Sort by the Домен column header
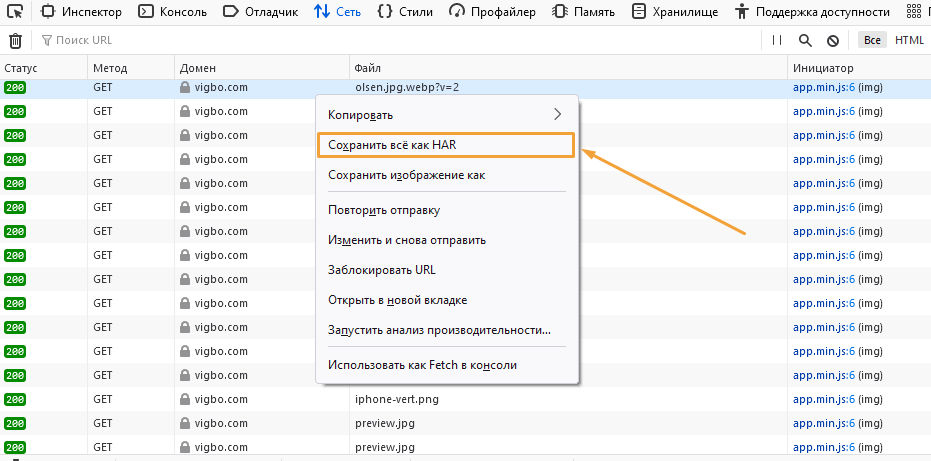Viewport: 931px width, 461px height. [262, 68]
